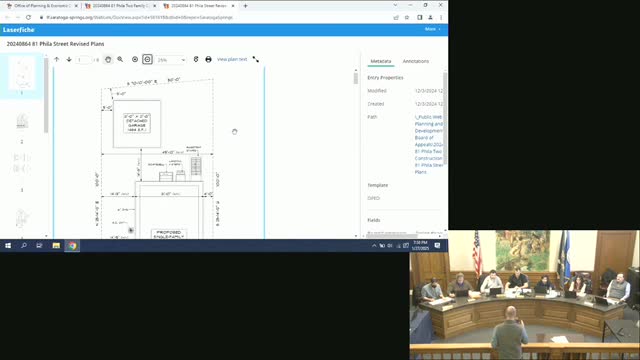Click the Chrome taskbar icon
This screenshot has width=640, height=360.
[x=72, y=245]
